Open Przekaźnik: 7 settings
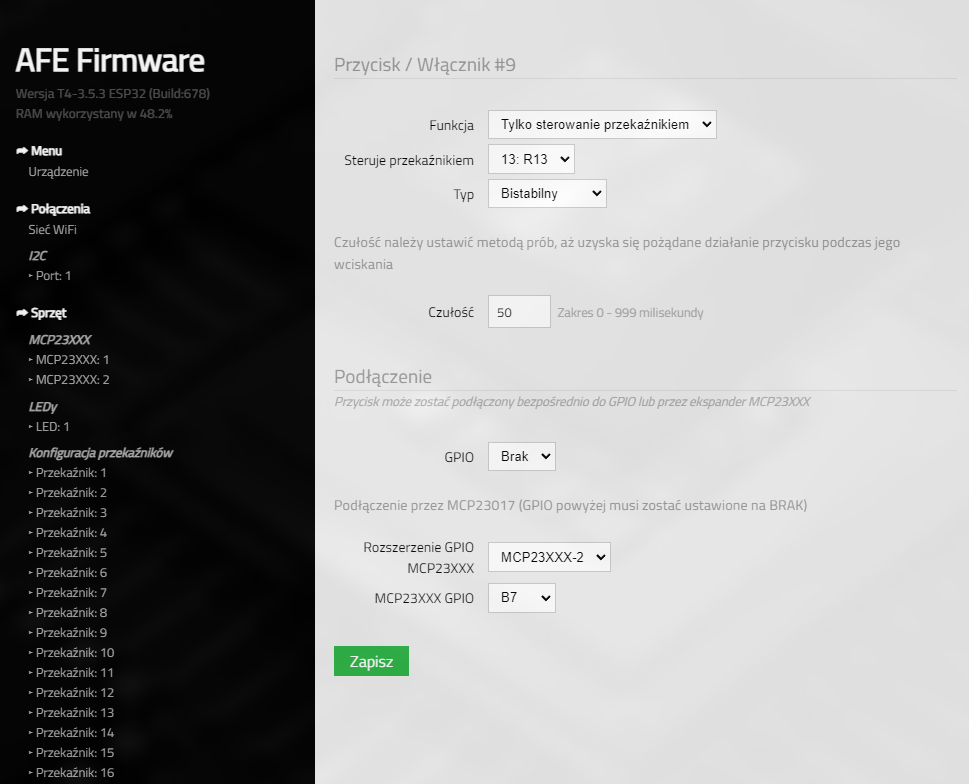This screenshot has width=969, height=784. point(71,592)
